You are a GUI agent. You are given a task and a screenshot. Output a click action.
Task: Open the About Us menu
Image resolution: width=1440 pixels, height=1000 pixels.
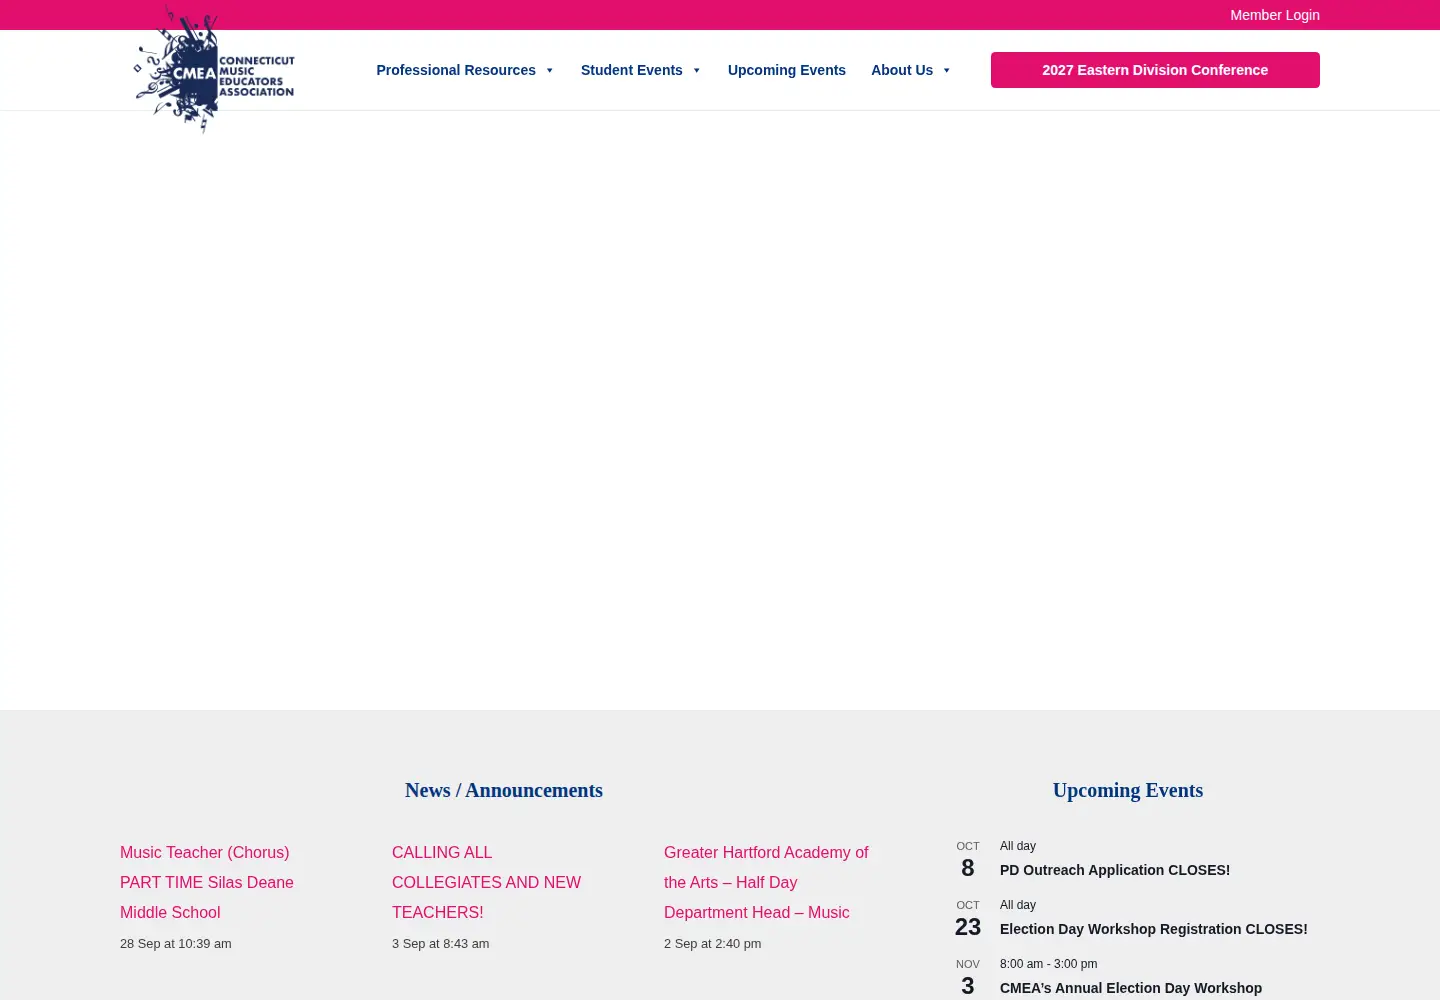(902, 70)
